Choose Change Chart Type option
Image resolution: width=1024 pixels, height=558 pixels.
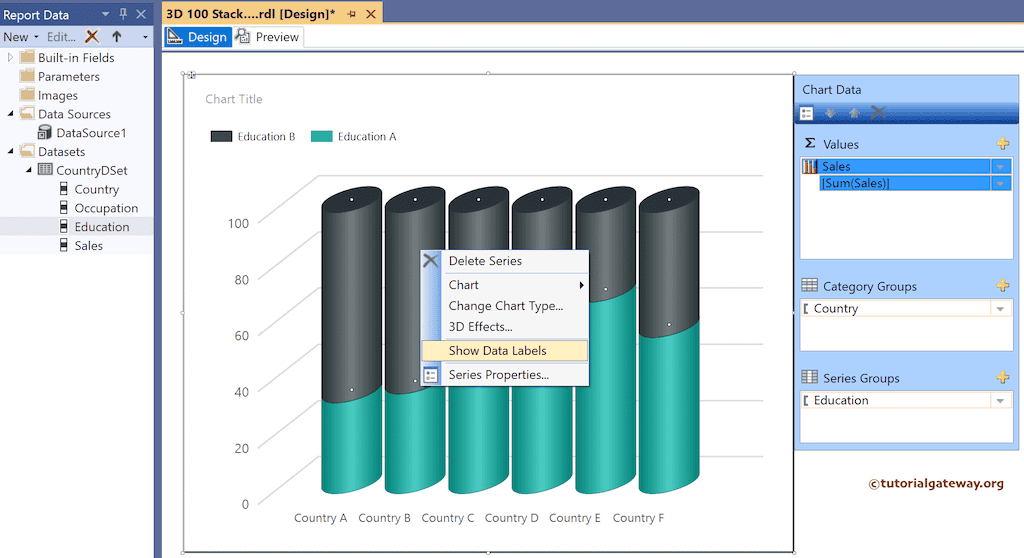coord(505,306)
